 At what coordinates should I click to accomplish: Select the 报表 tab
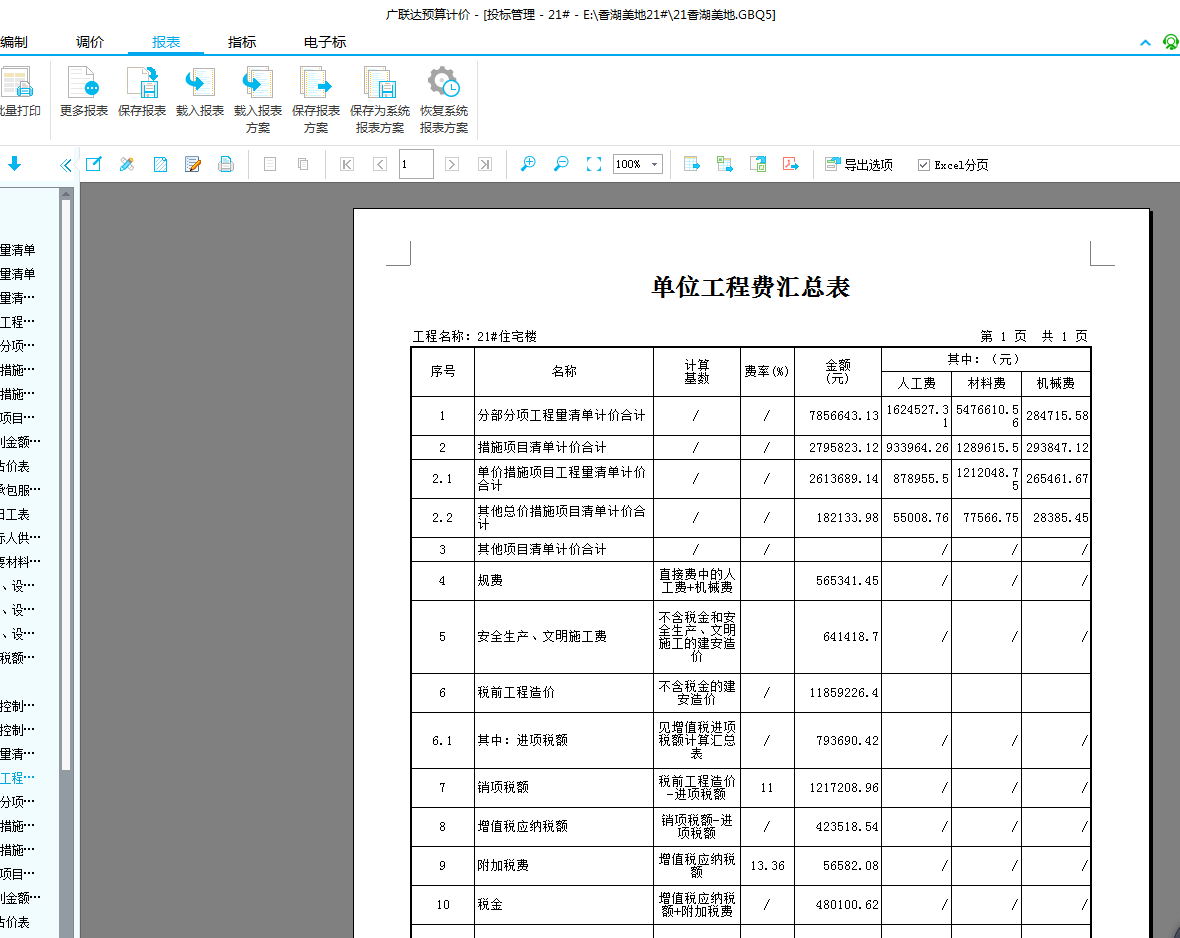tap(166, 42)
